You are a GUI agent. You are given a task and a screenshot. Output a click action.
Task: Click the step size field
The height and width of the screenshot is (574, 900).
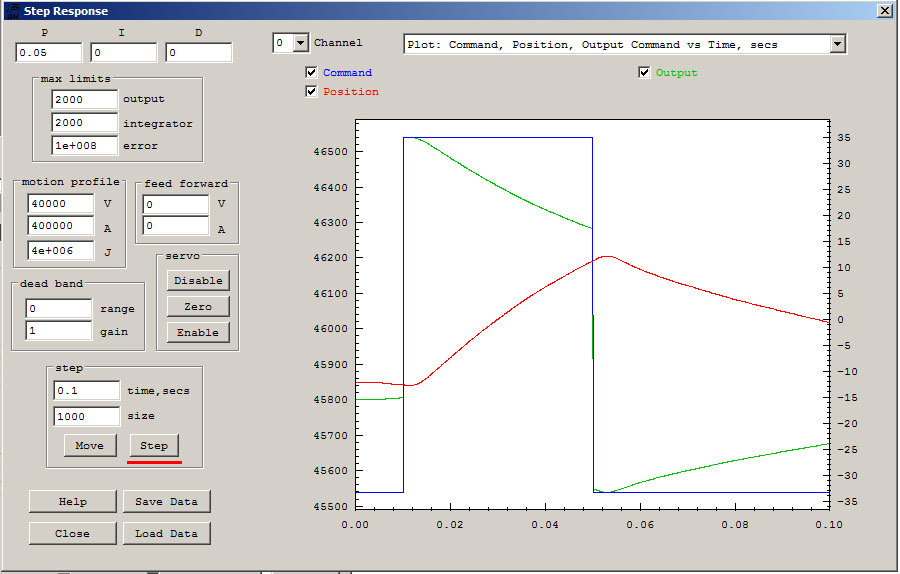[87, 416]
